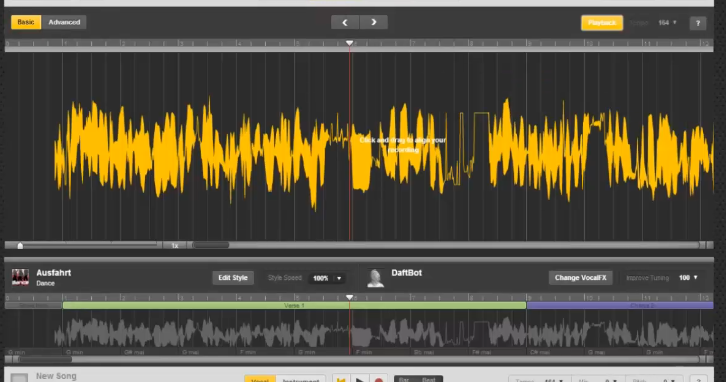Viewport: 726px width, 382px height.
Task: Open the Improve Tuning 100 dropdown
Action: coord(688,278)
